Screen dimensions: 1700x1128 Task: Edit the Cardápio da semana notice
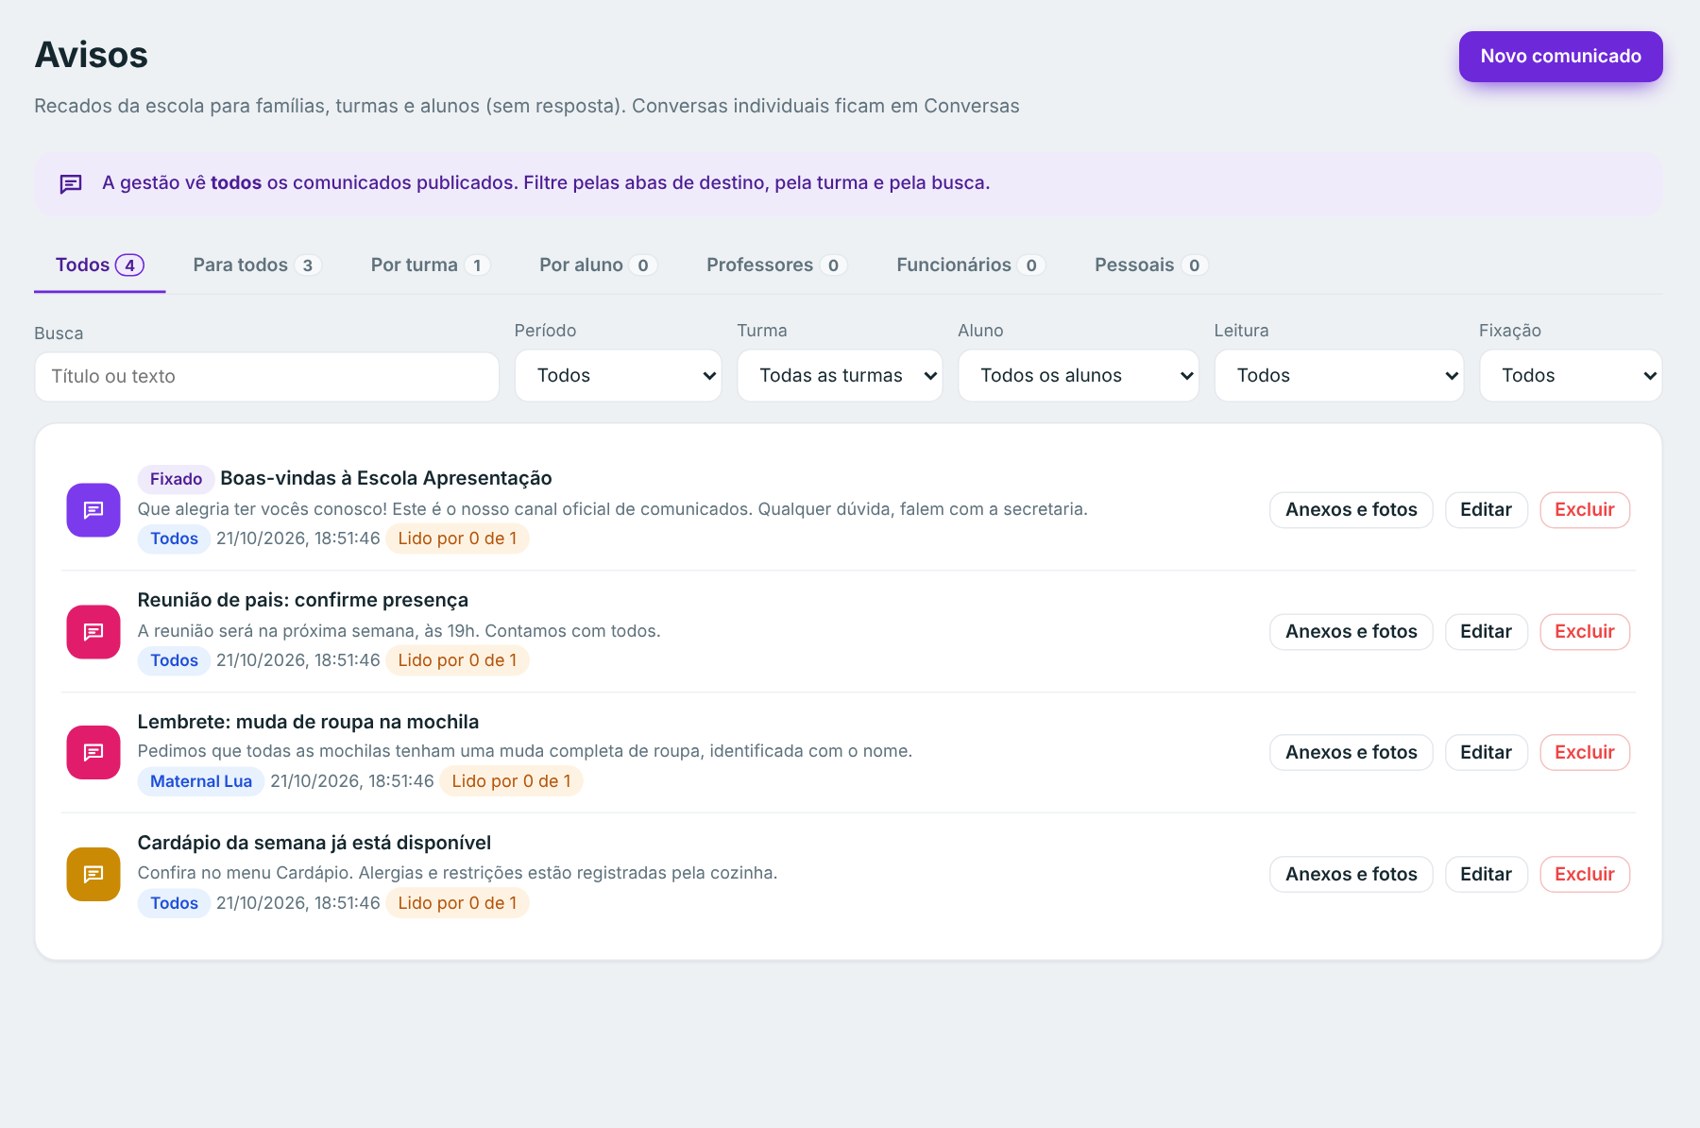point(1486,875)
